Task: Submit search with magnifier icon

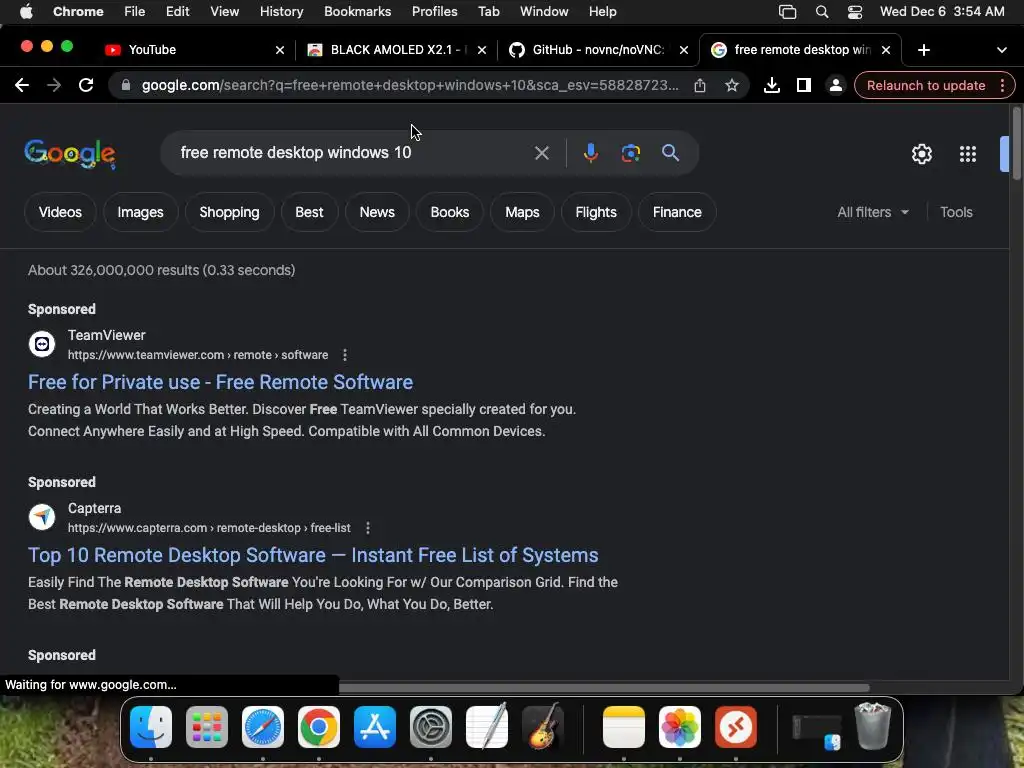Action: pos(670,153)
